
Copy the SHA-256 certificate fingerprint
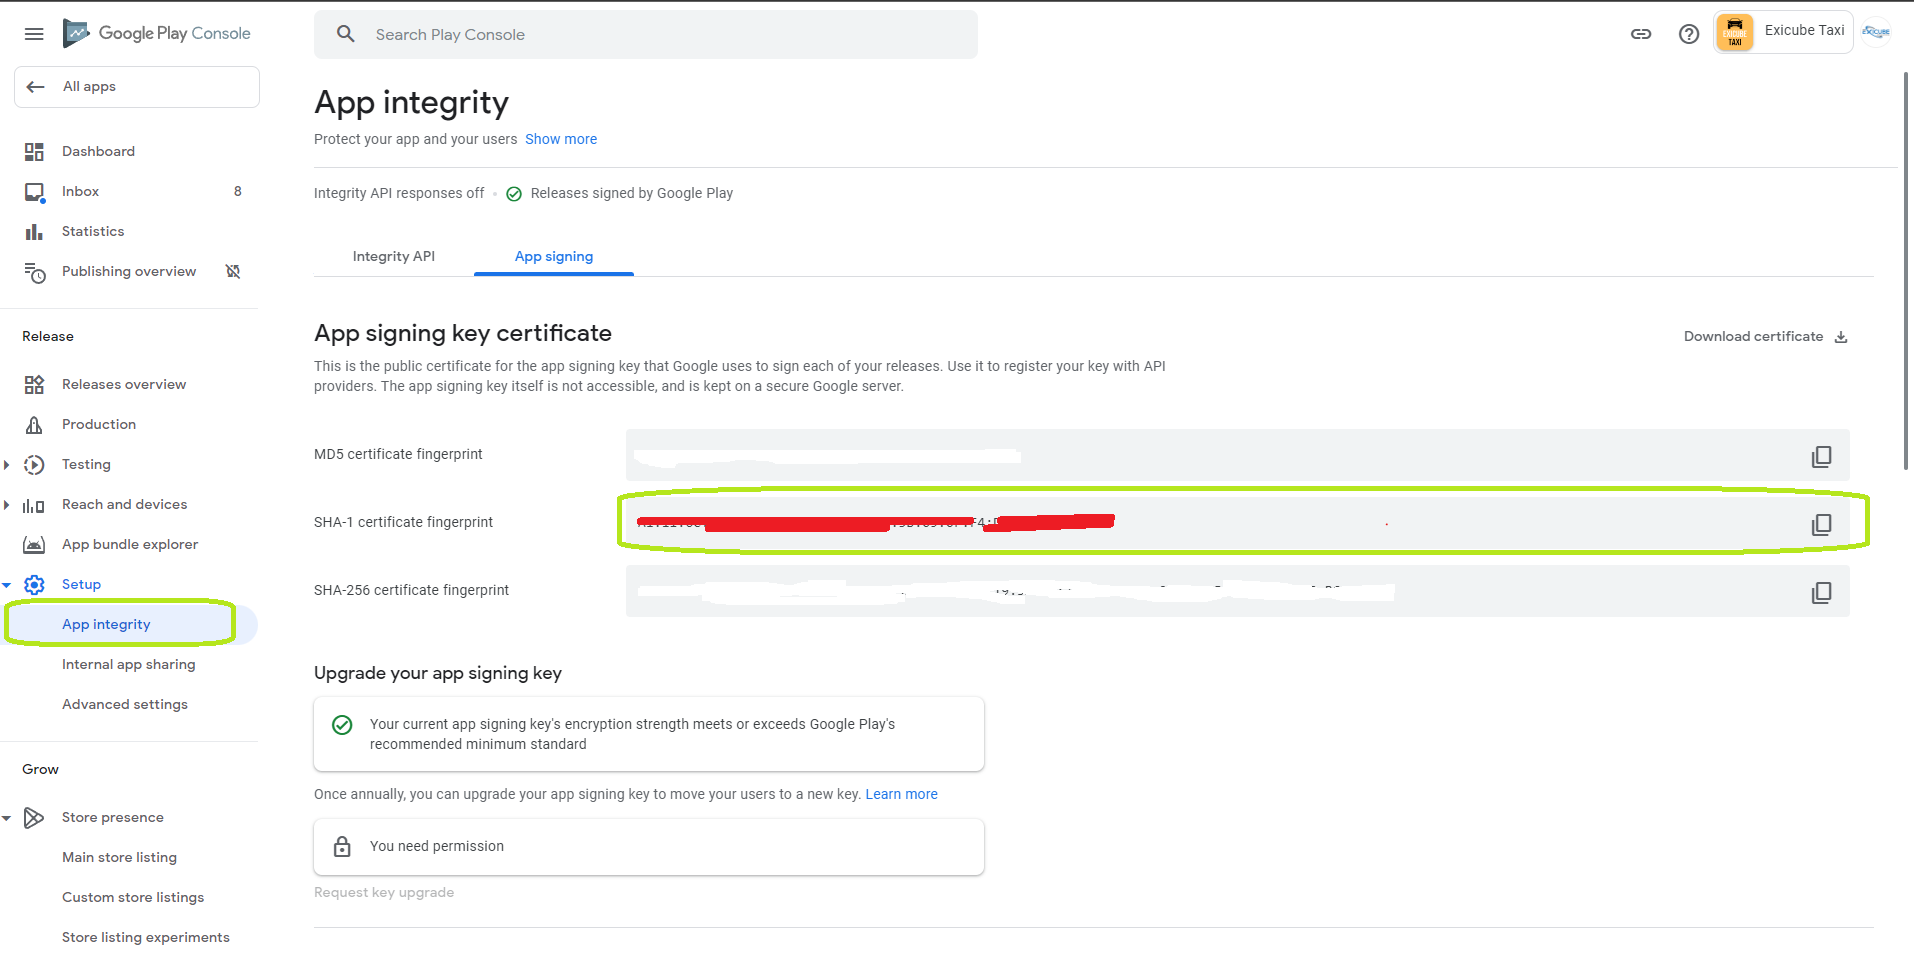(1821, 592)
